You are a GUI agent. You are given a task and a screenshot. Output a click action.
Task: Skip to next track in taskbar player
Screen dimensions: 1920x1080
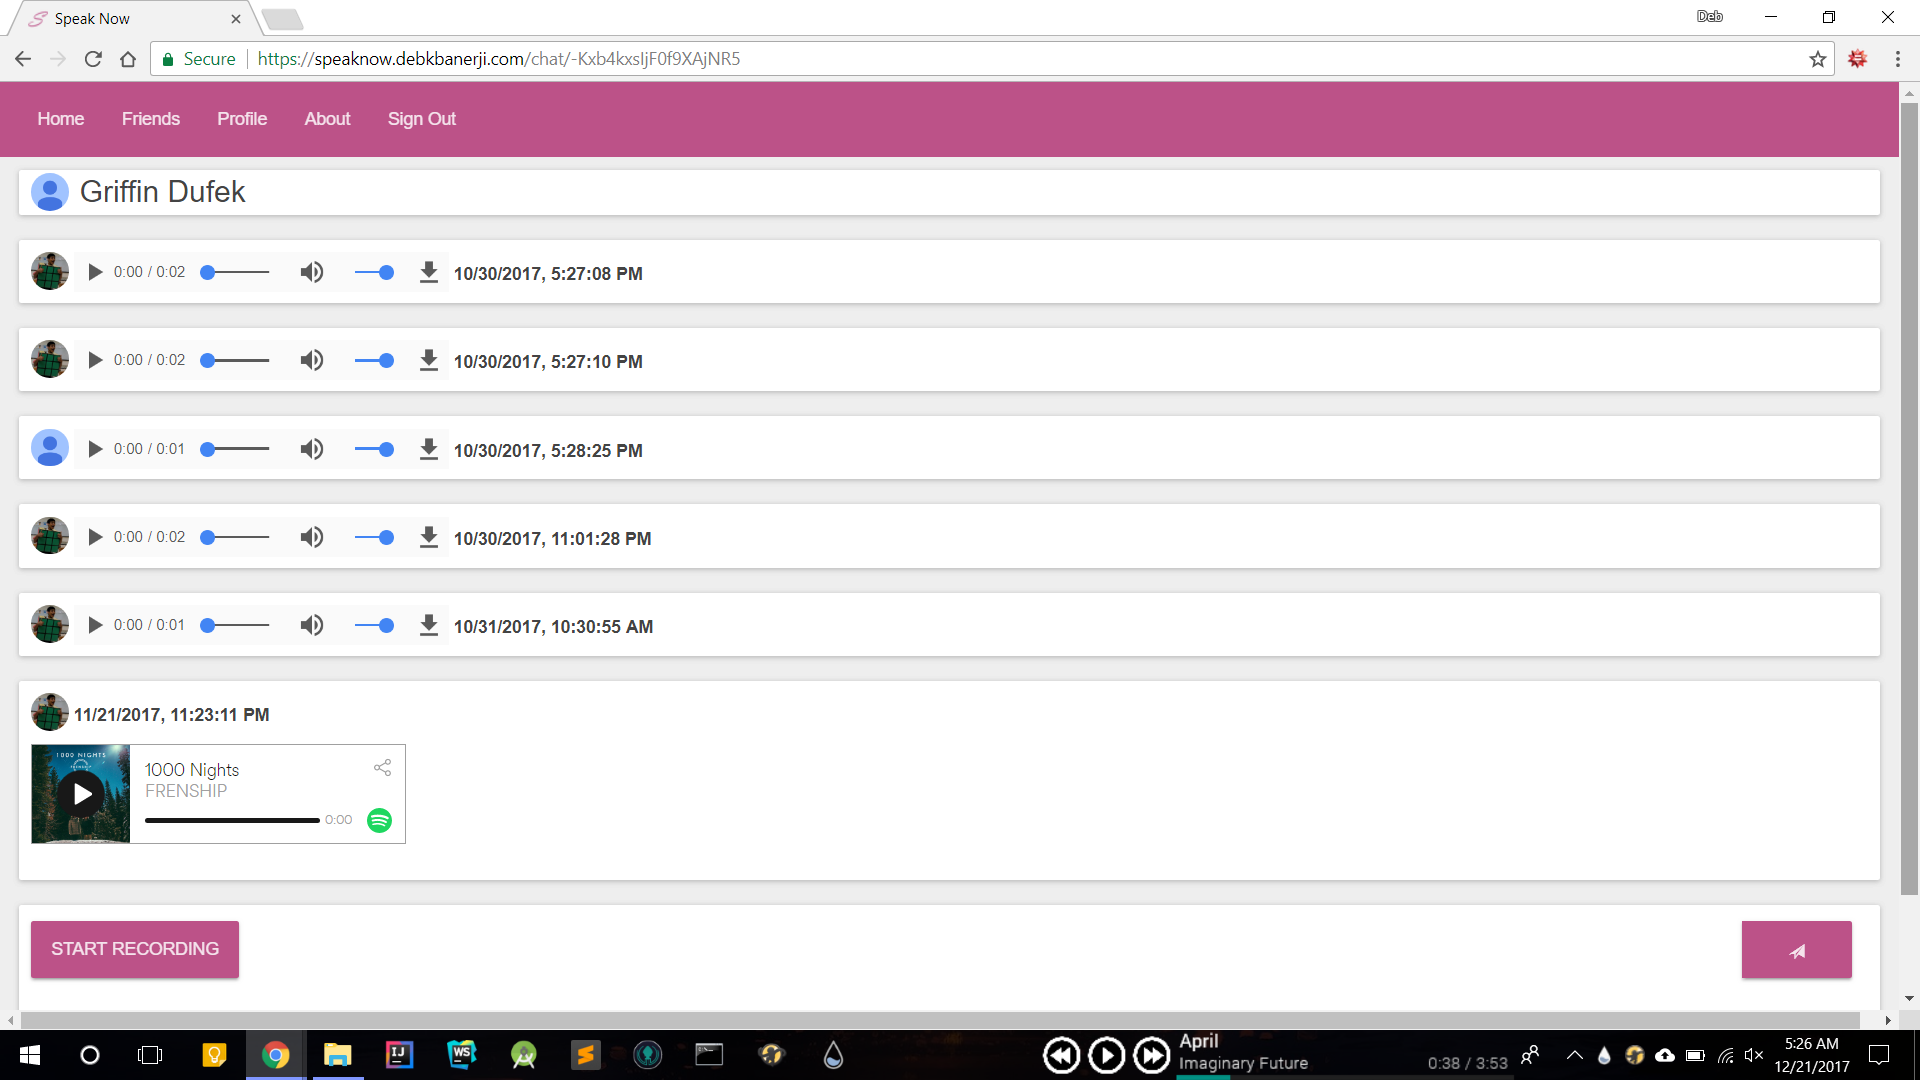pos(1151,1055)
